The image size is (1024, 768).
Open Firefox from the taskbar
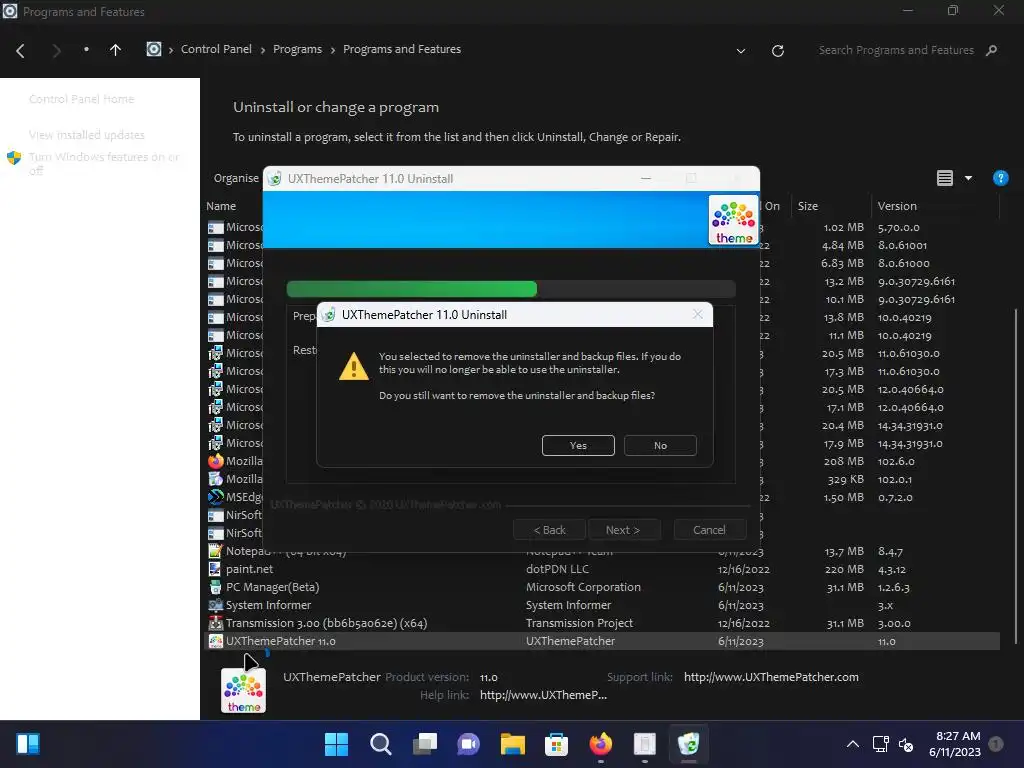[x=601, y=744]
